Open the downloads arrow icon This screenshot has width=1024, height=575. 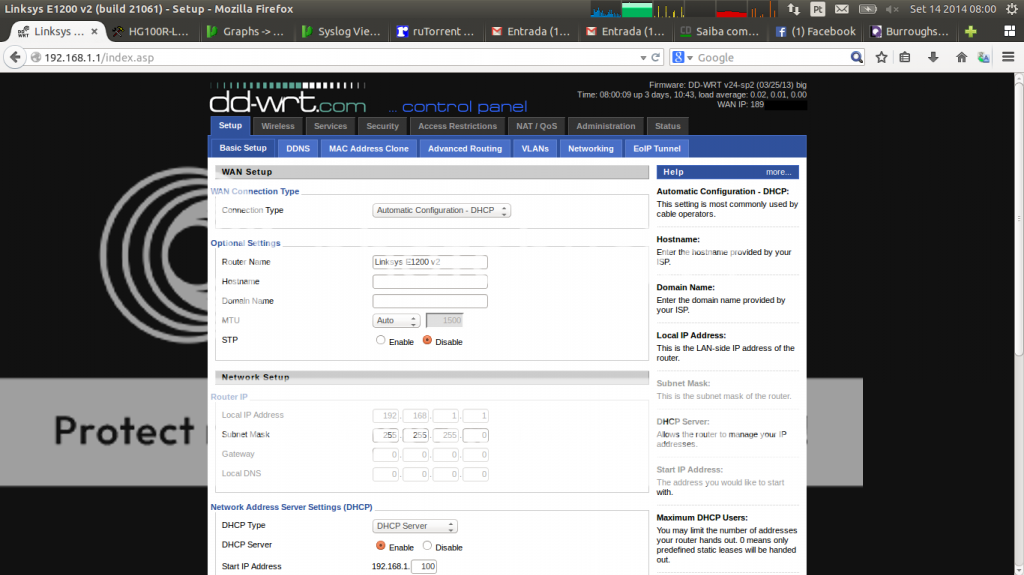tap(933, 58)
